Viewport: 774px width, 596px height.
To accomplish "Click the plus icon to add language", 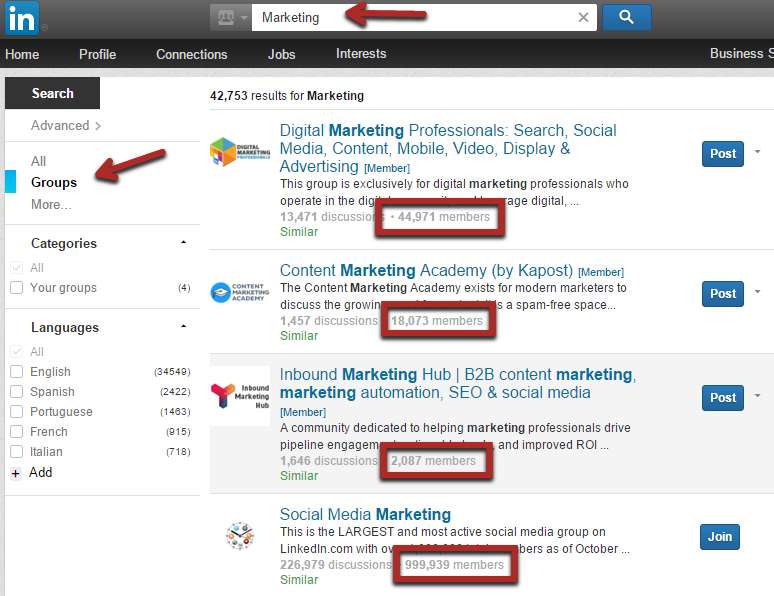I will click(x=15, y=473).
